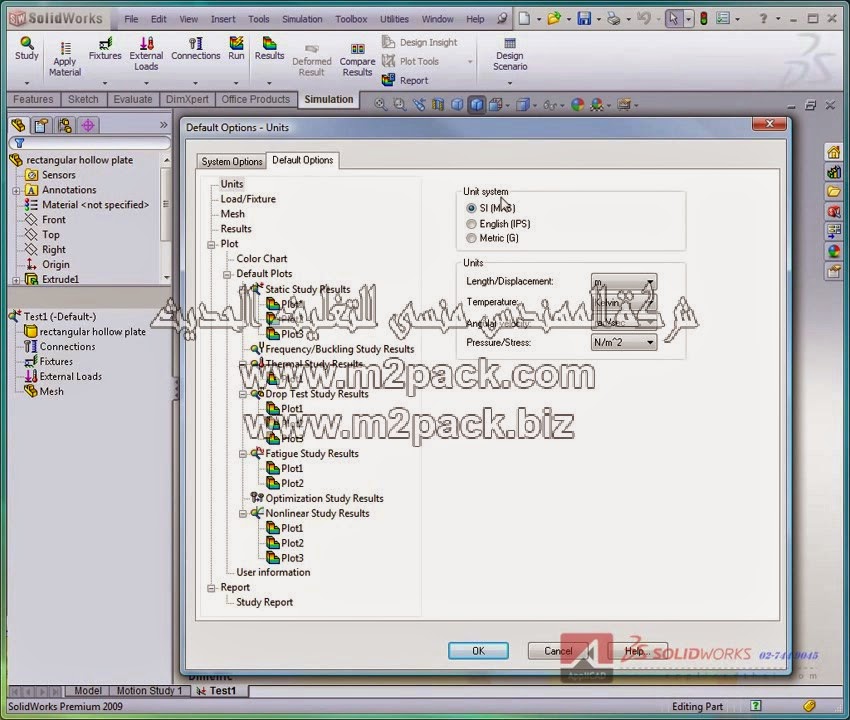Click the Open file icon
Image resolution: width=850 pixels, height=720 pixels.
554,19
